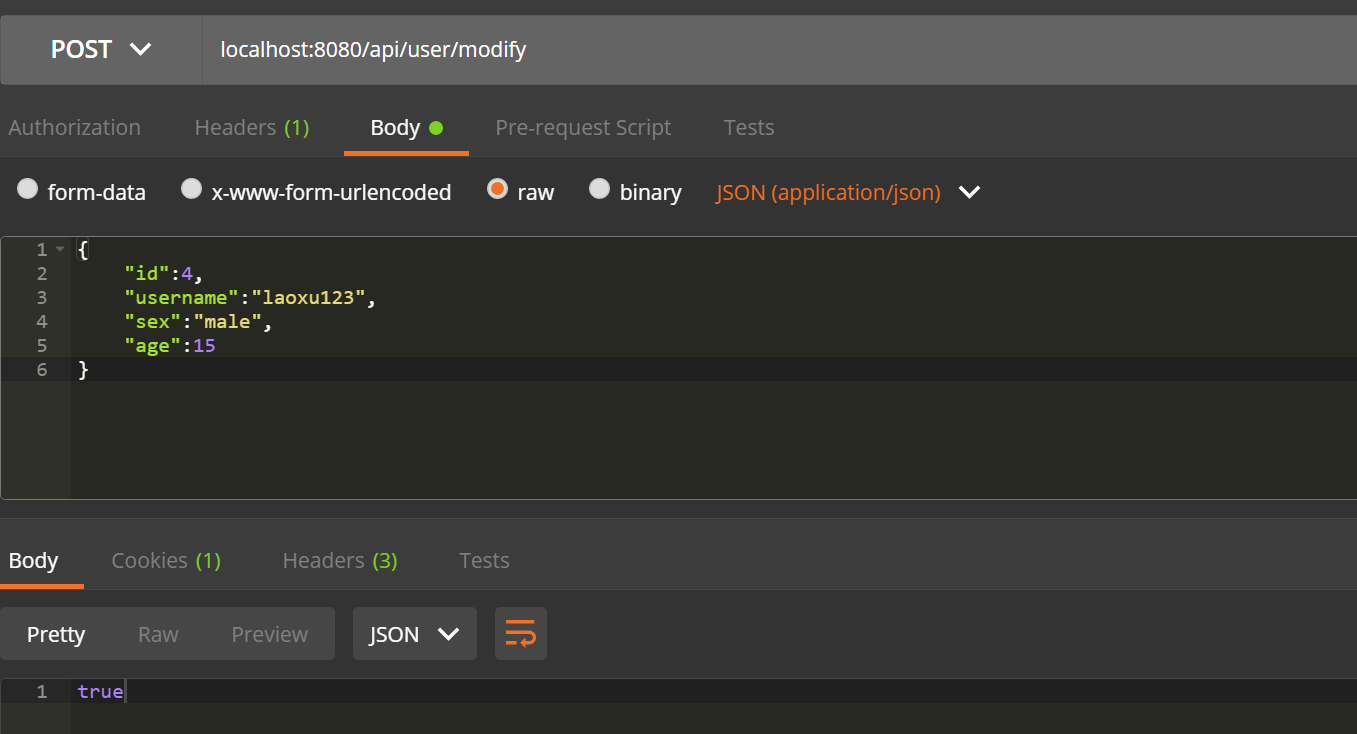Open the JSON (application/json) content type dropdown
1357x734 pixels.
848,192
